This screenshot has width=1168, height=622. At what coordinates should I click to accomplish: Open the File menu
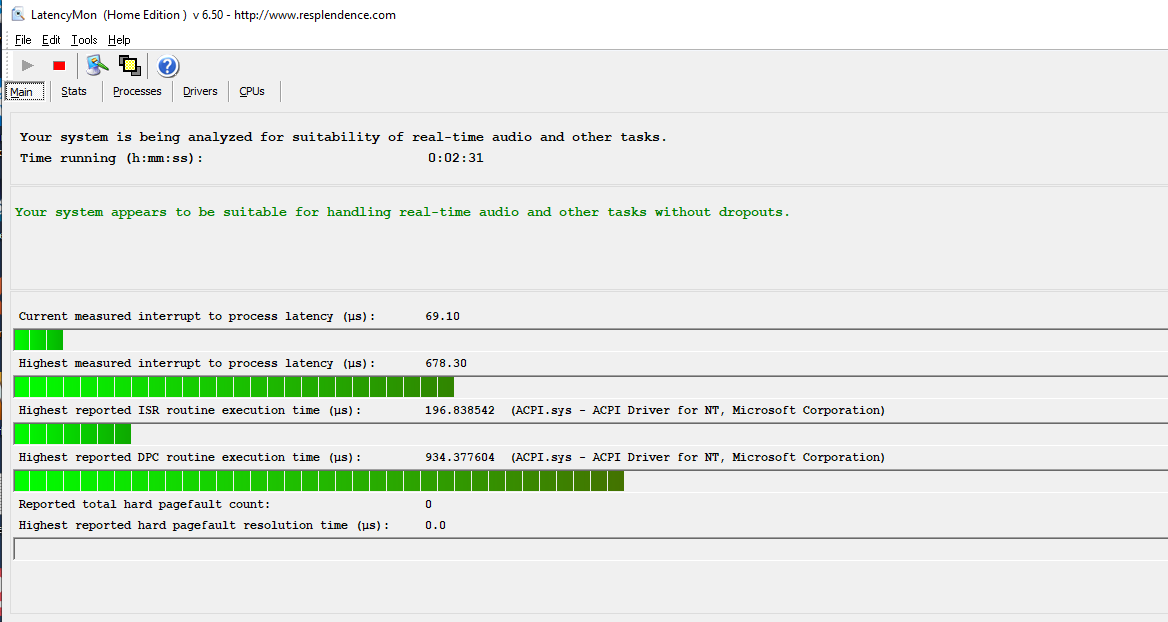23,40
